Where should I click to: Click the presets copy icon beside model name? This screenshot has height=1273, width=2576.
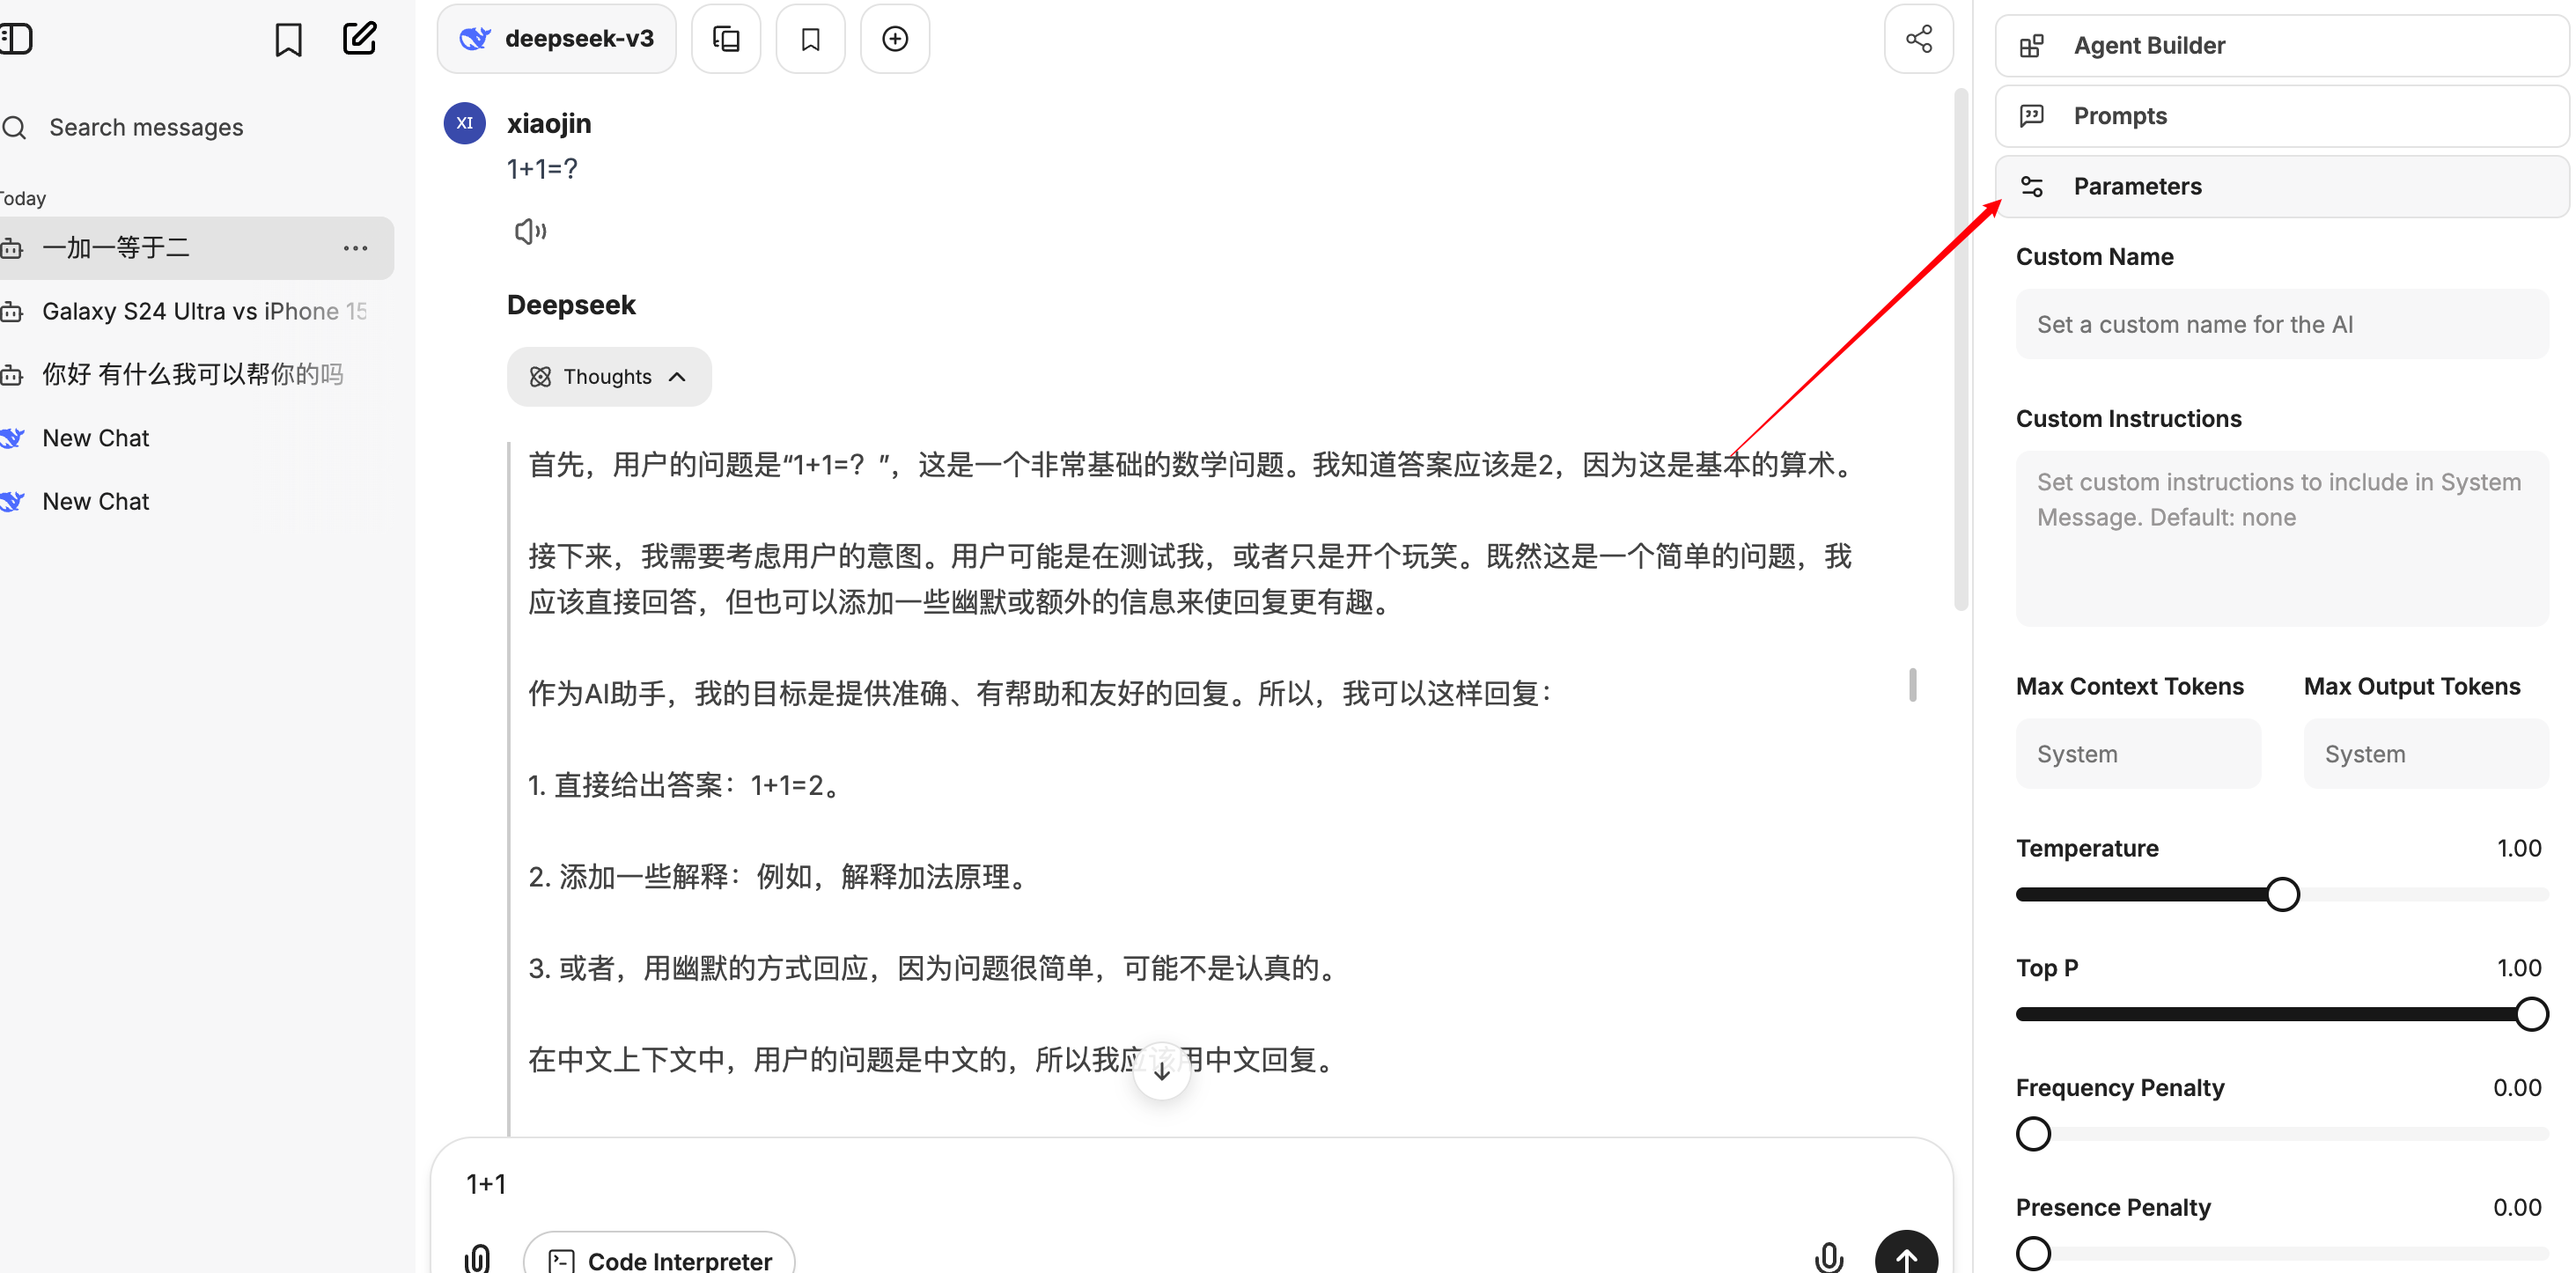(726, 39)
